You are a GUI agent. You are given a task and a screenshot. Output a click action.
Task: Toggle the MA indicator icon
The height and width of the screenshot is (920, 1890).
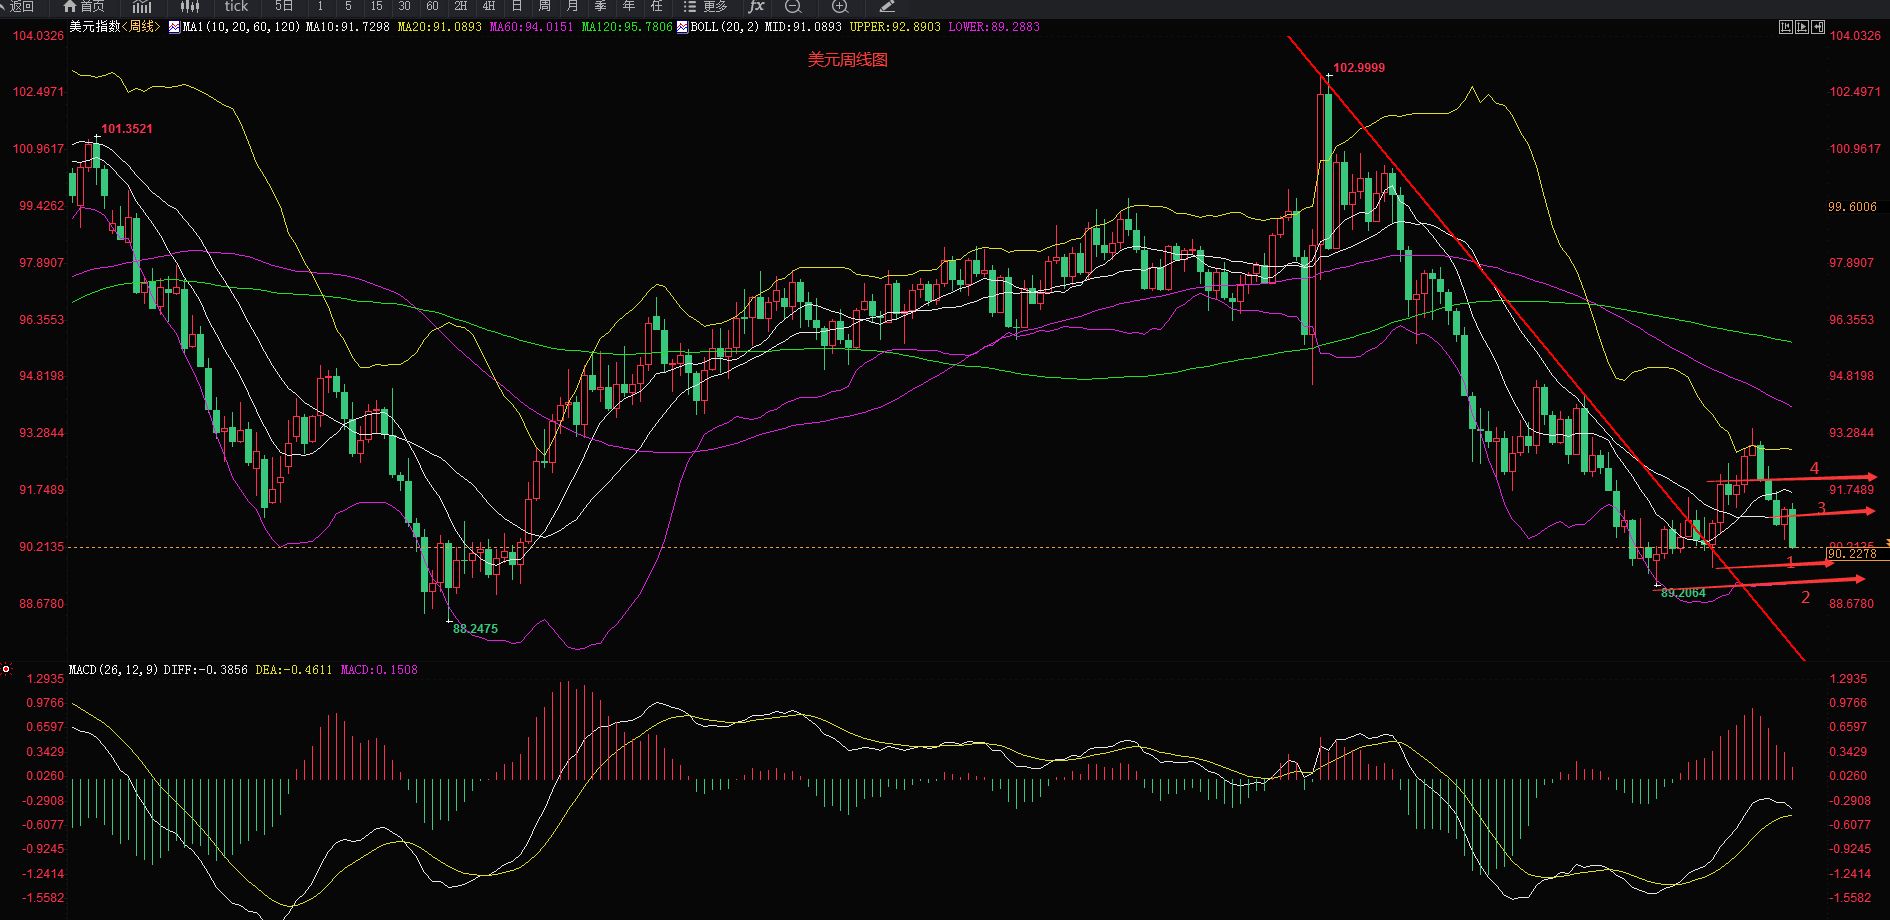(175, 27)
